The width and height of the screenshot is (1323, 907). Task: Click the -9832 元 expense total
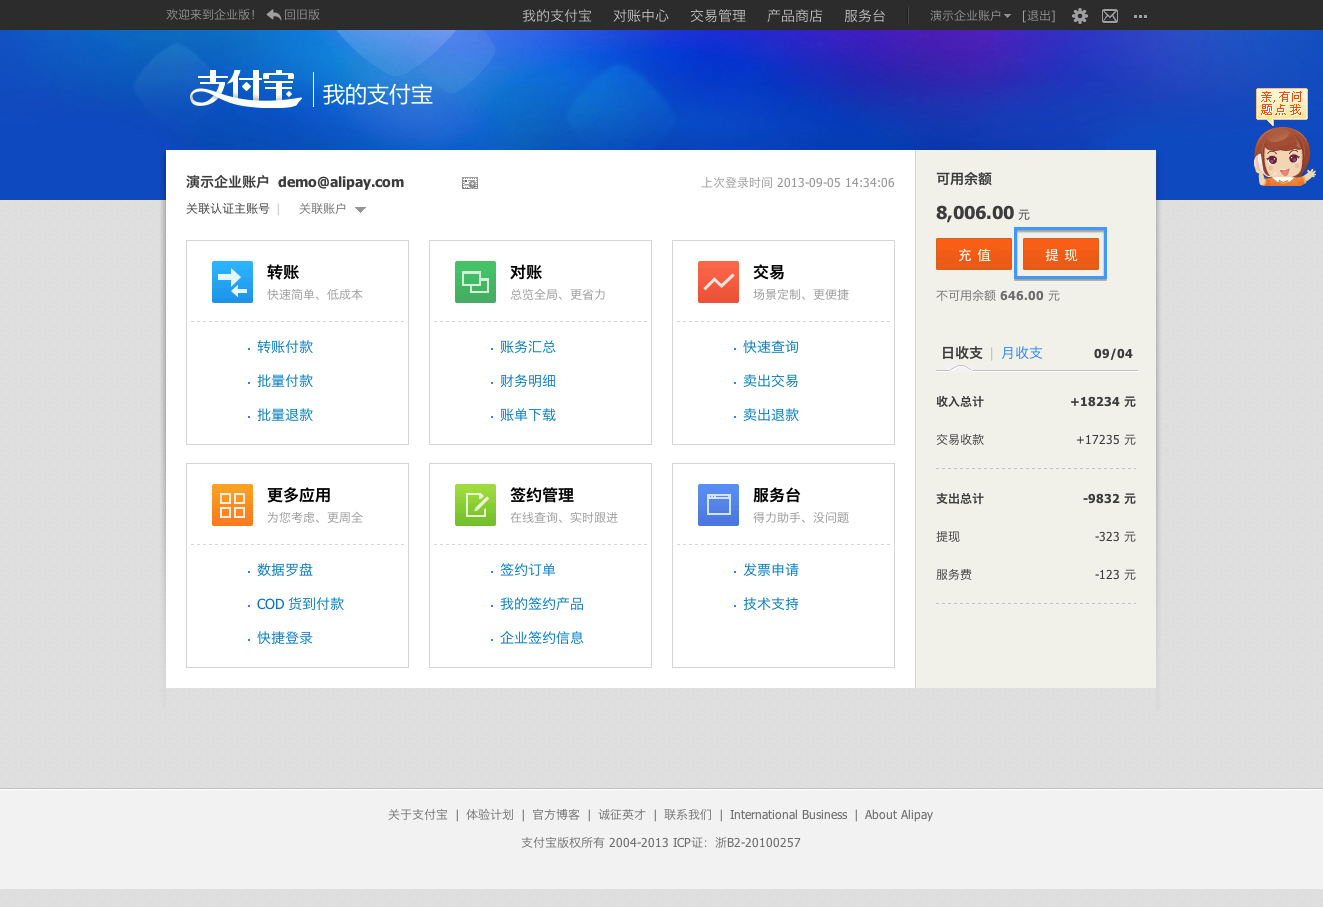pos(1110,499)
